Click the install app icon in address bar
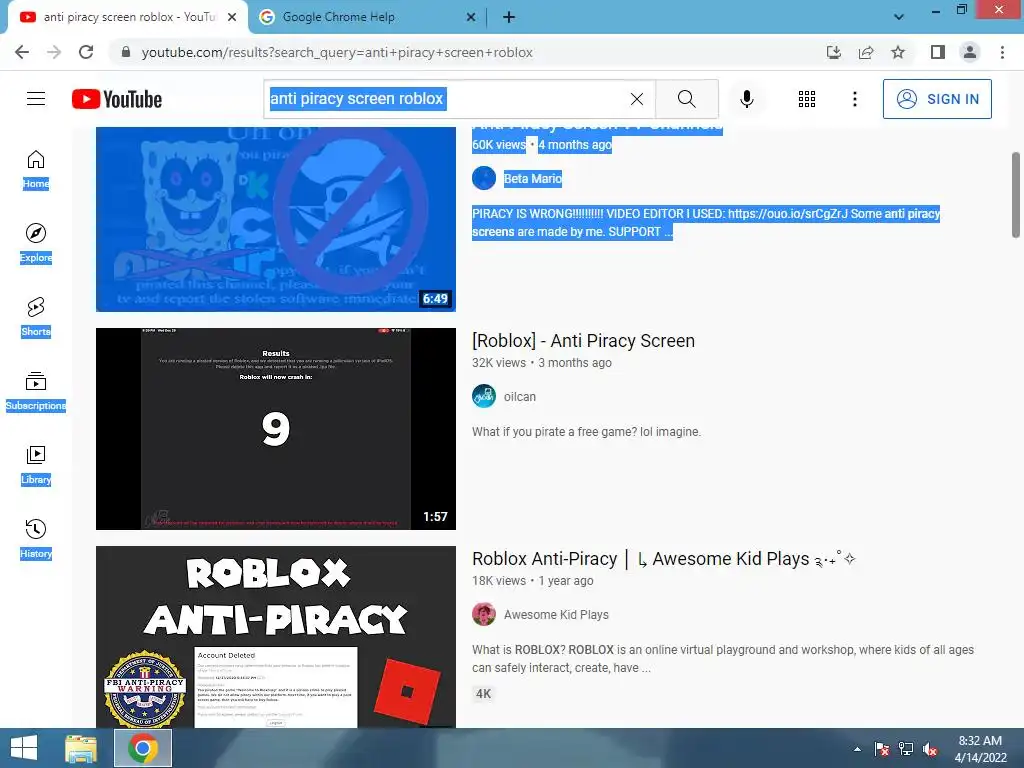 click(833, 52)
